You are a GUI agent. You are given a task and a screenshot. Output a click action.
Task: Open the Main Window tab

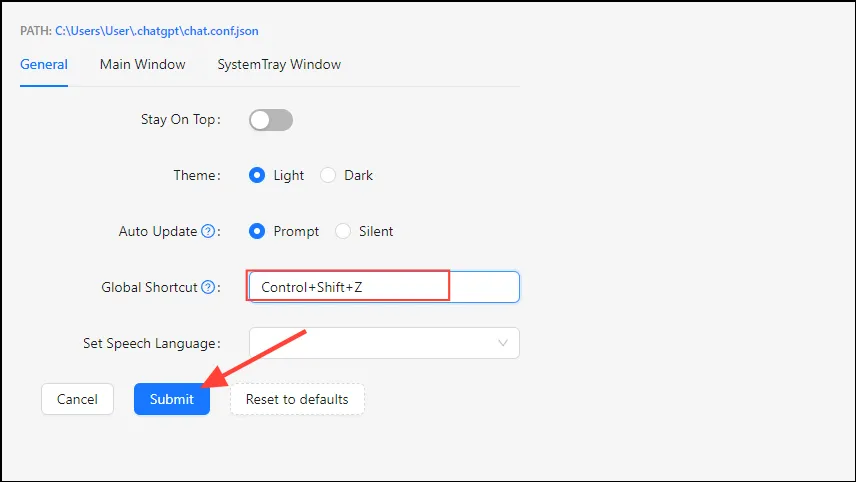142,64
